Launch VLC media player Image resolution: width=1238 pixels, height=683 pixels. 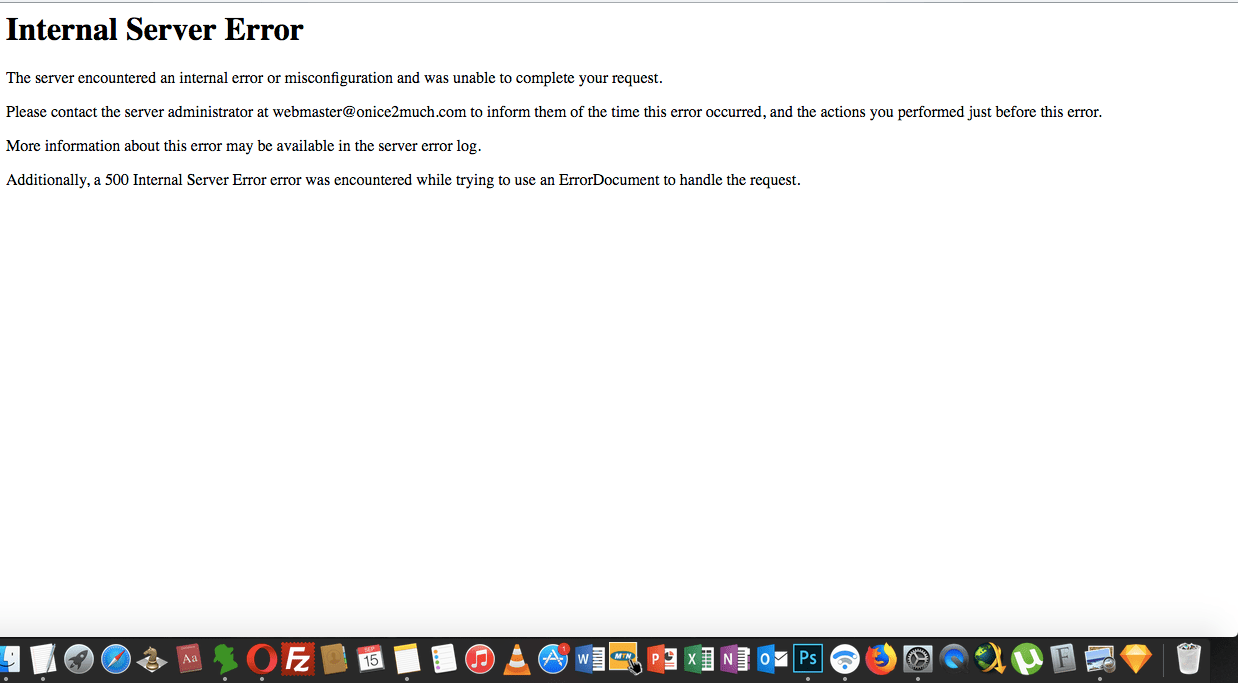pyautogui.click(x=515, y=659)
